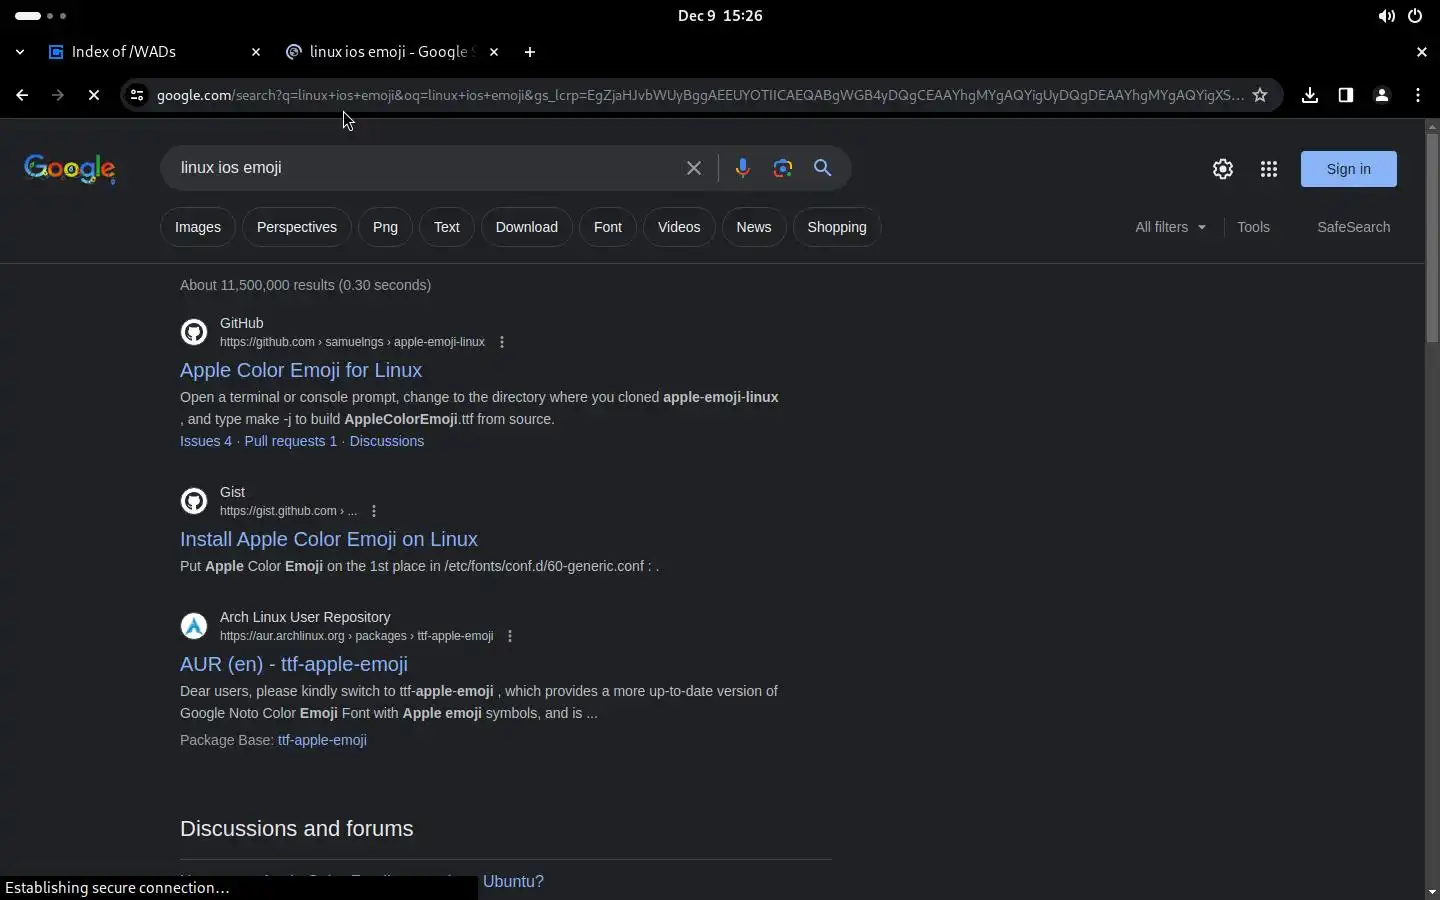Open Google quick settings gear
The width and height of the screenshot is (1440, 900).
click(x=1223, y=169)
